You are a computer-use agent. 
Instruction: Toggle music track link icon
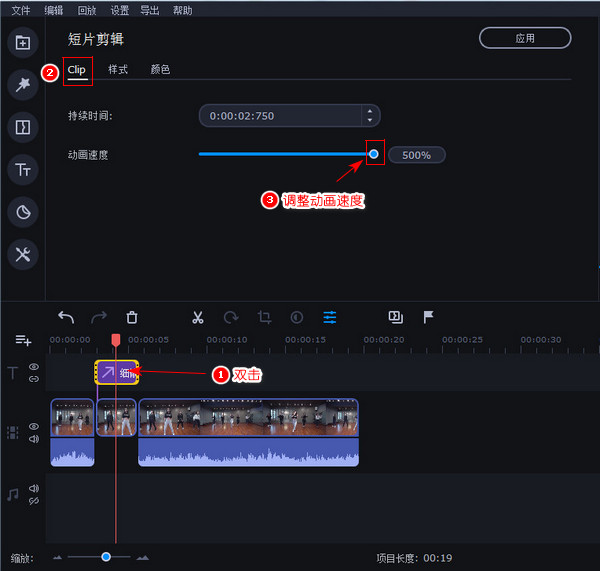click(x=34, y=501)
